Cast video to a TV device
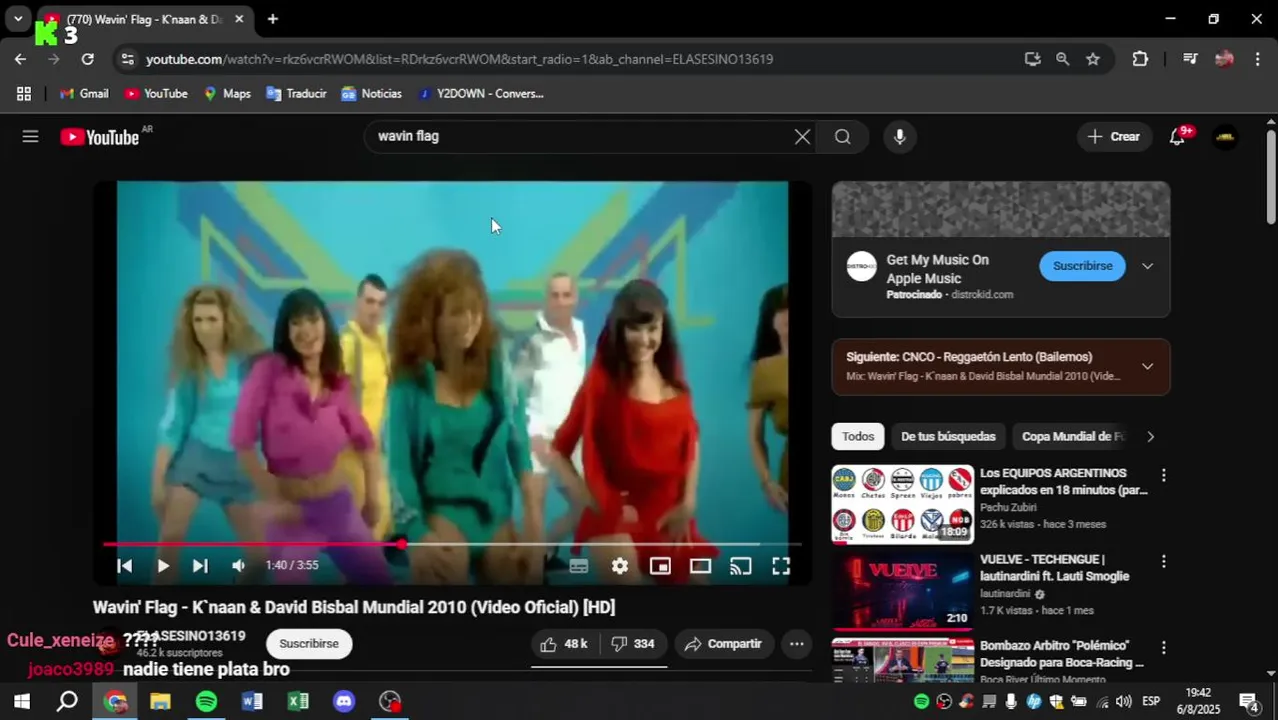 click(x=741, y=566)
